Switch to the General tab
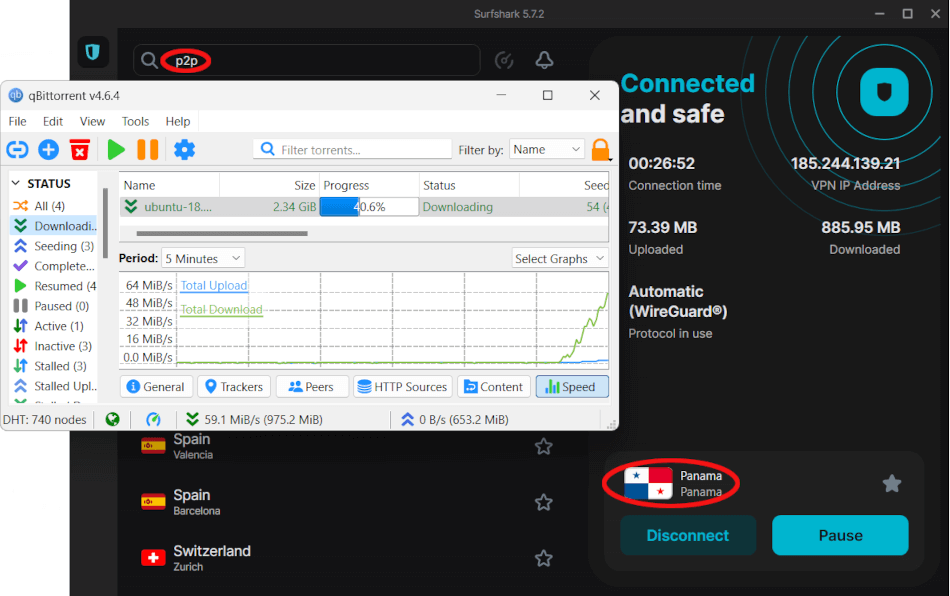The image size is (950, 596). tap(156, 386)
